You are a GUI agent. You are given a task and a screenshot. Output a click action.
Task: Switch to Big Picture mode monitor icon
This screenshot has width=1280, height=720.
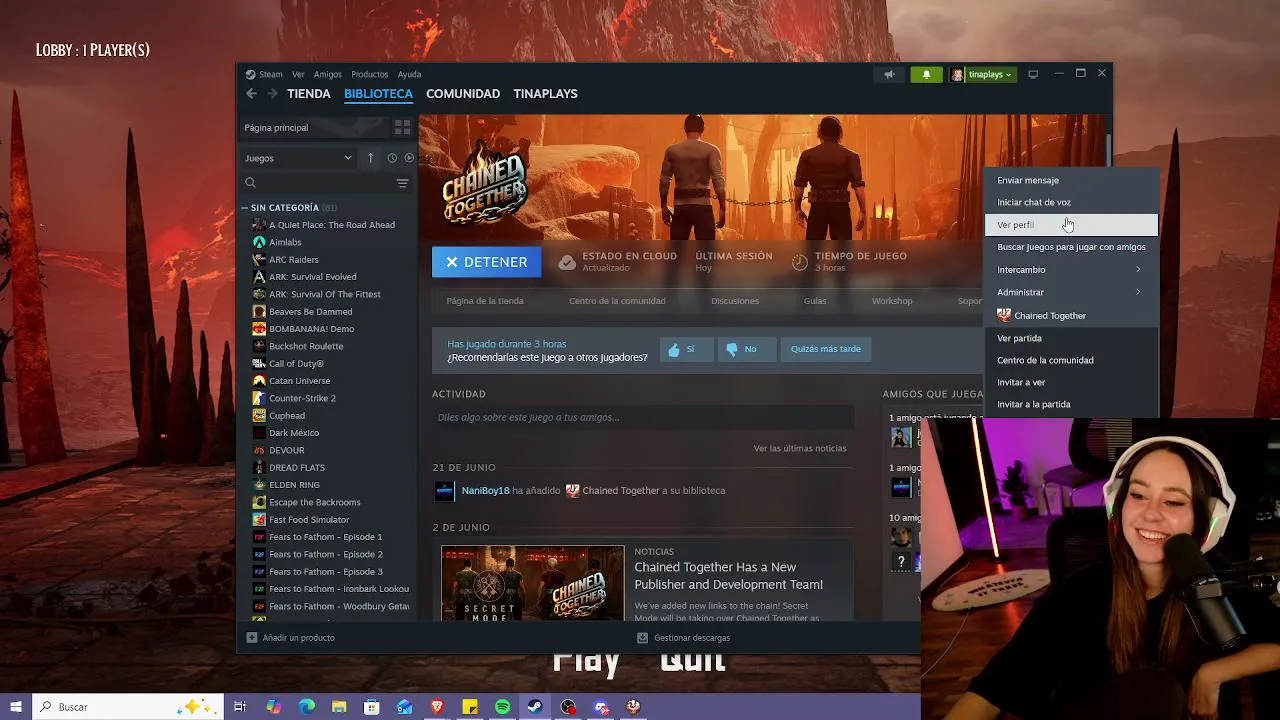pyautogui.click(x=1033, y=74)
